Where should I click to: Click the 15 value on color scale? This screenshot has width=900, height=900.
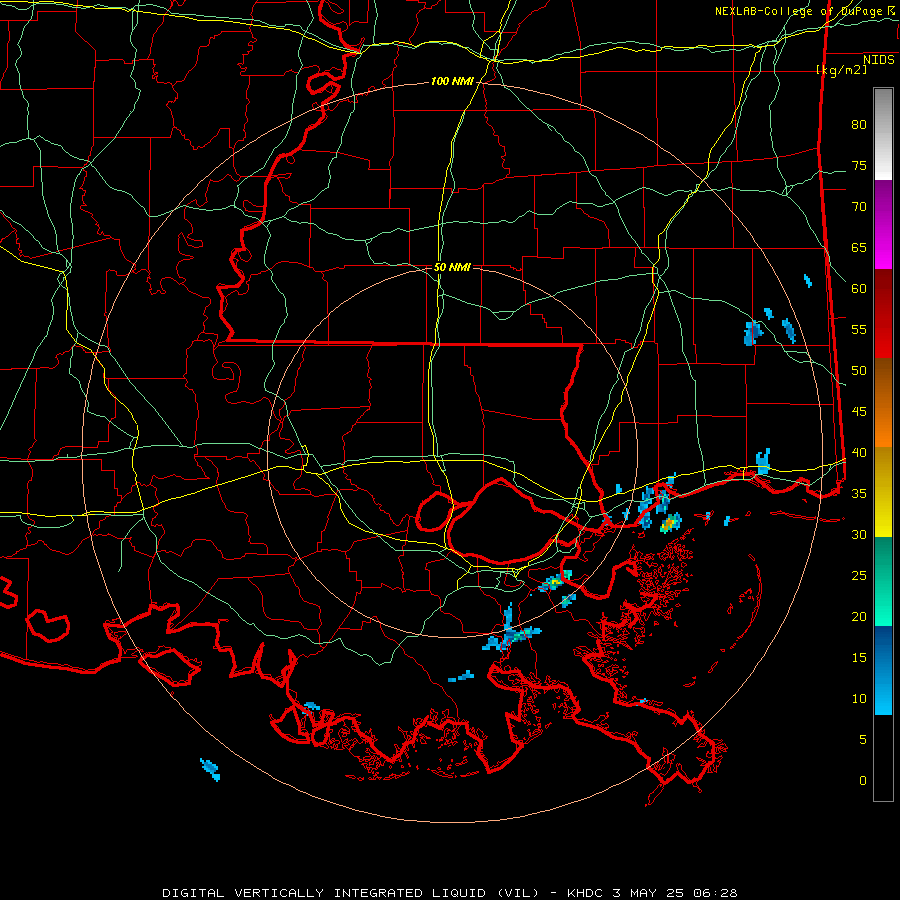tap(859, 658)
